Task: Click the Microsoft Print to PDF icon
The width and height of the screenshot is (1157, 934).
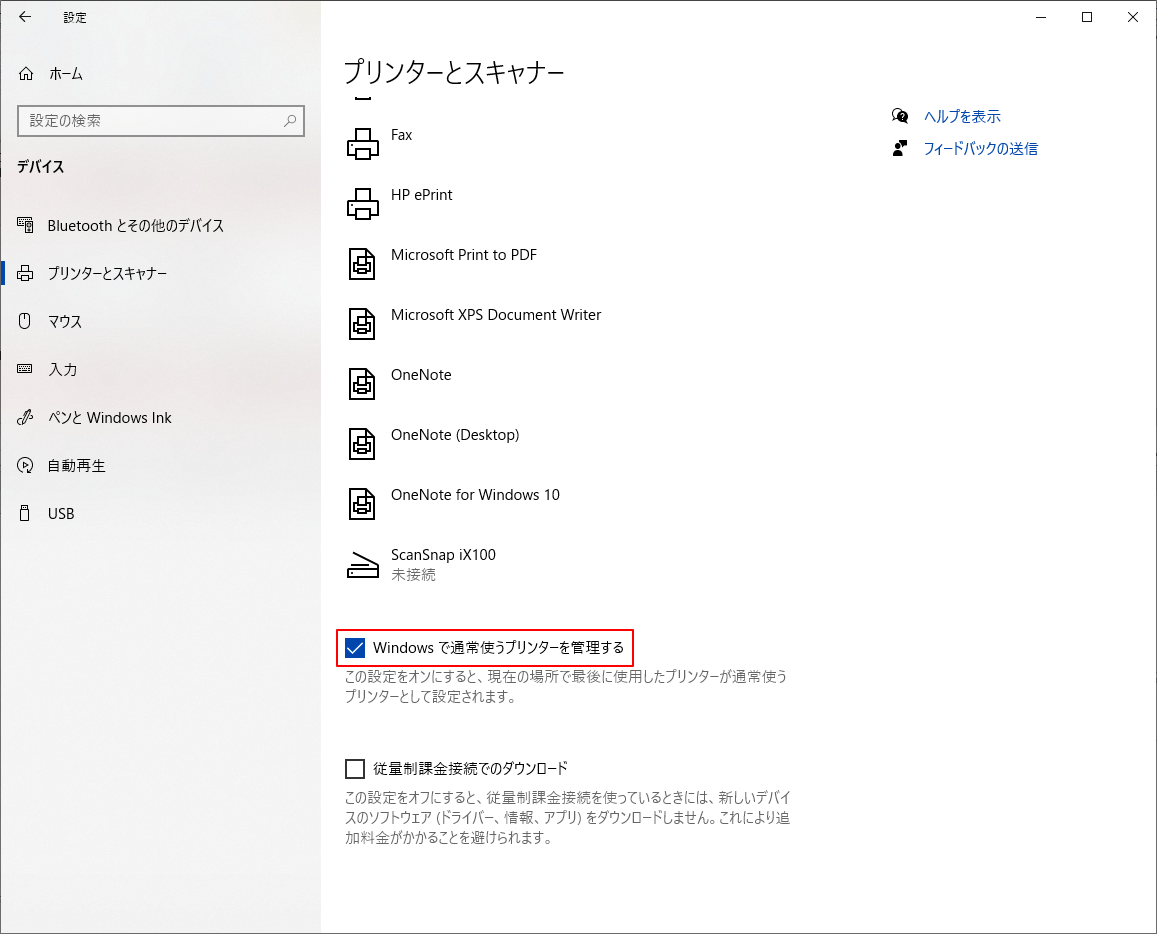Action: 362,263
